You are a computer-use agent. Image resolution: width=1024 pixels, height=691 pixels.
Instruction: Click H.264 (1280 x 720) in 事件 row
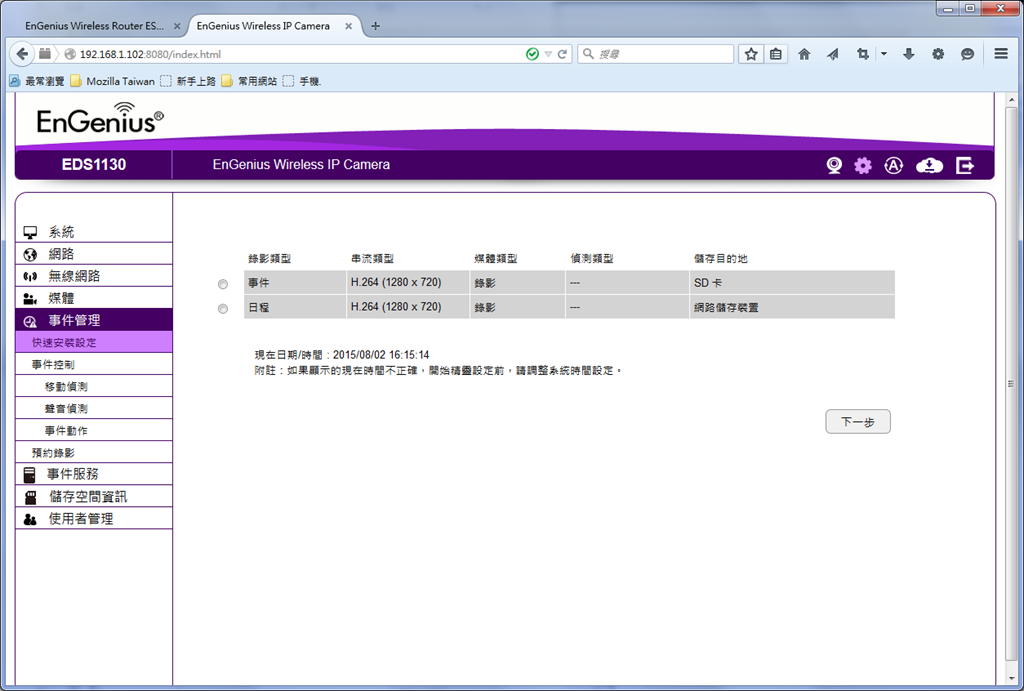[396, 283]
